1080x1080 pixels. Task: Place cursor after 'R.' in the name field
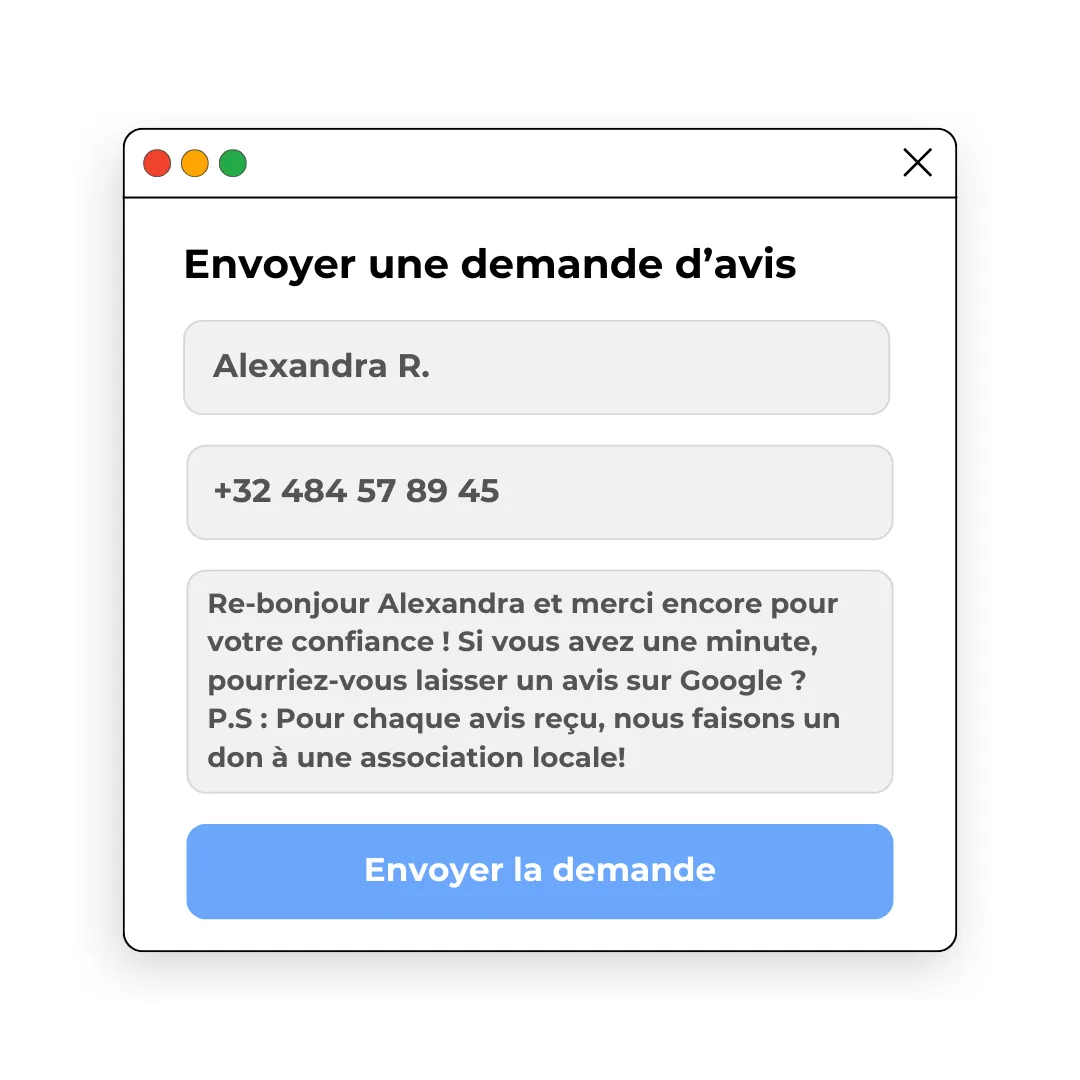(x=431, y=366)
